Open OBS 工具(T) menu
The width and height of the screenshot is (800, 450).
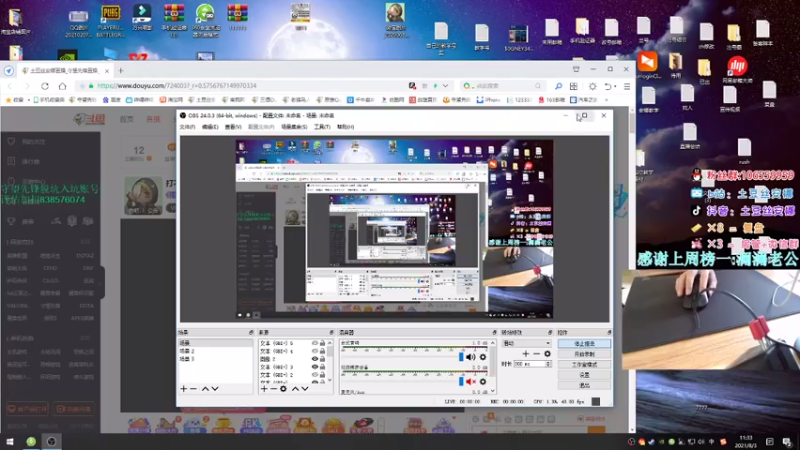[x=322, y=127]
